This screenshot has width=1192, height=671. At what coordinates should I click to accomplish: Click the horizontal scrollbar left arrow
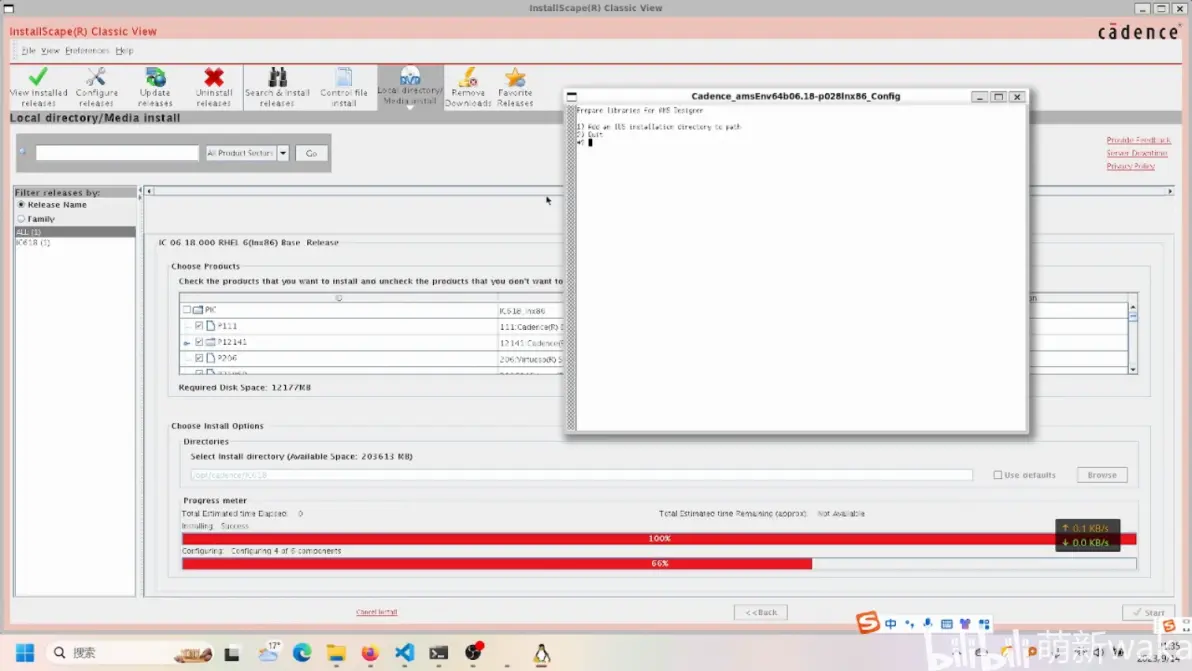coord(150,191)
